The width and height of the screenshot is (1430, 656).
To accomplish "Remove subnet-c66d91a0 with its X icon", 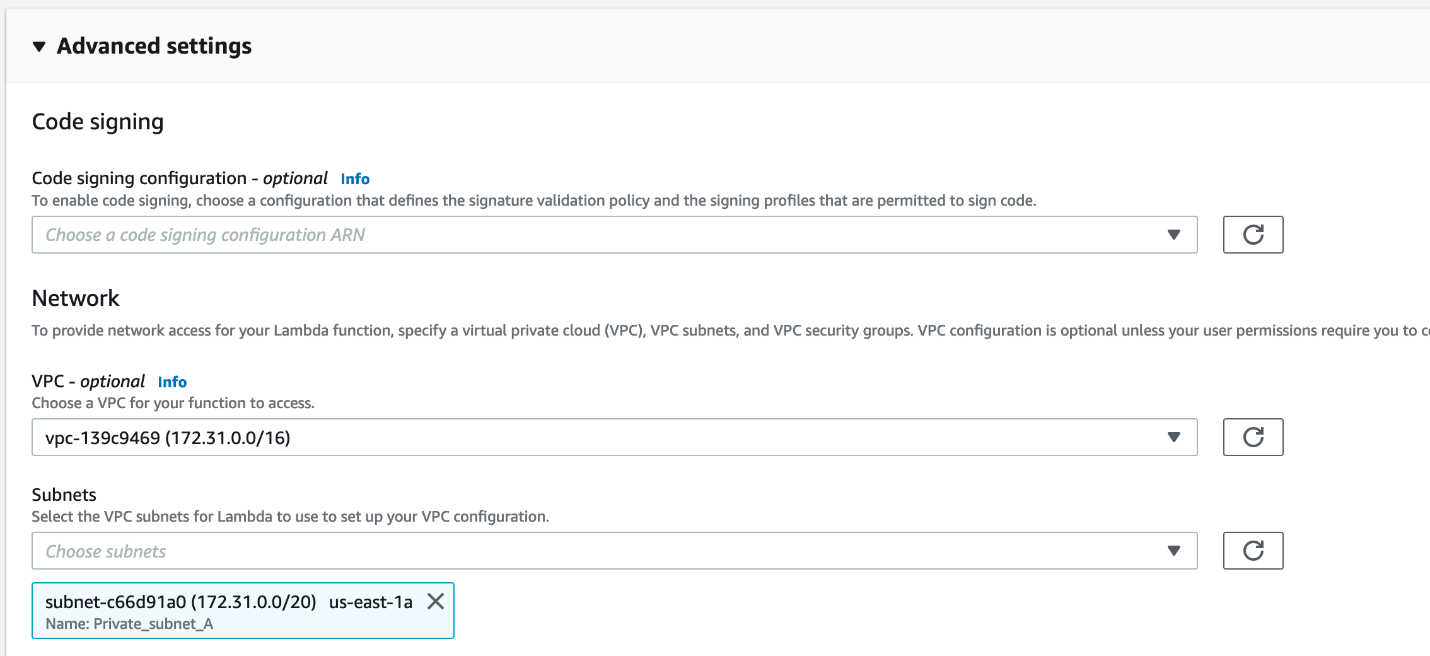I will [x=435, y=601].
